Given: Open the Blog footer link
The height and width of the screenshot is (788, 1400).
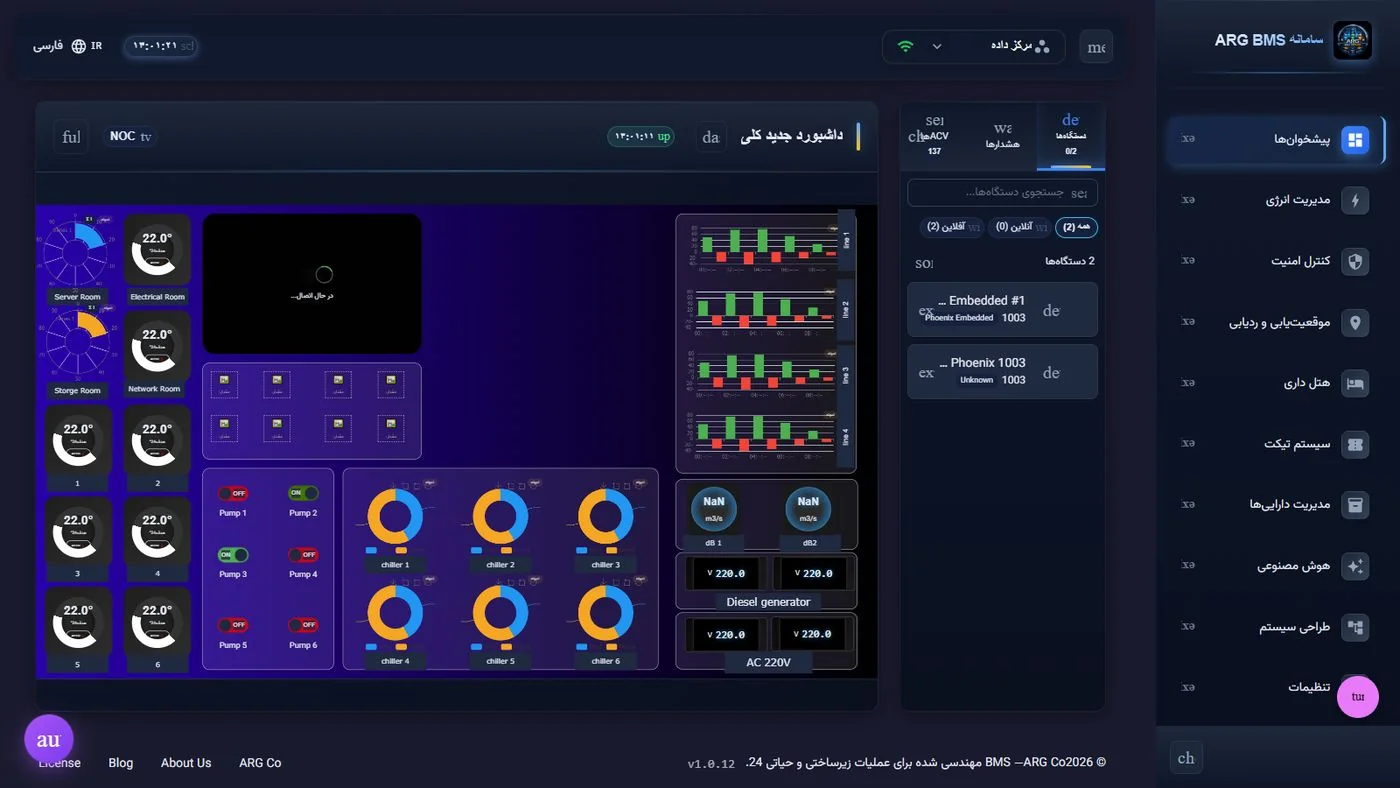Looking at the screenshot, I should tap(121, 763).
